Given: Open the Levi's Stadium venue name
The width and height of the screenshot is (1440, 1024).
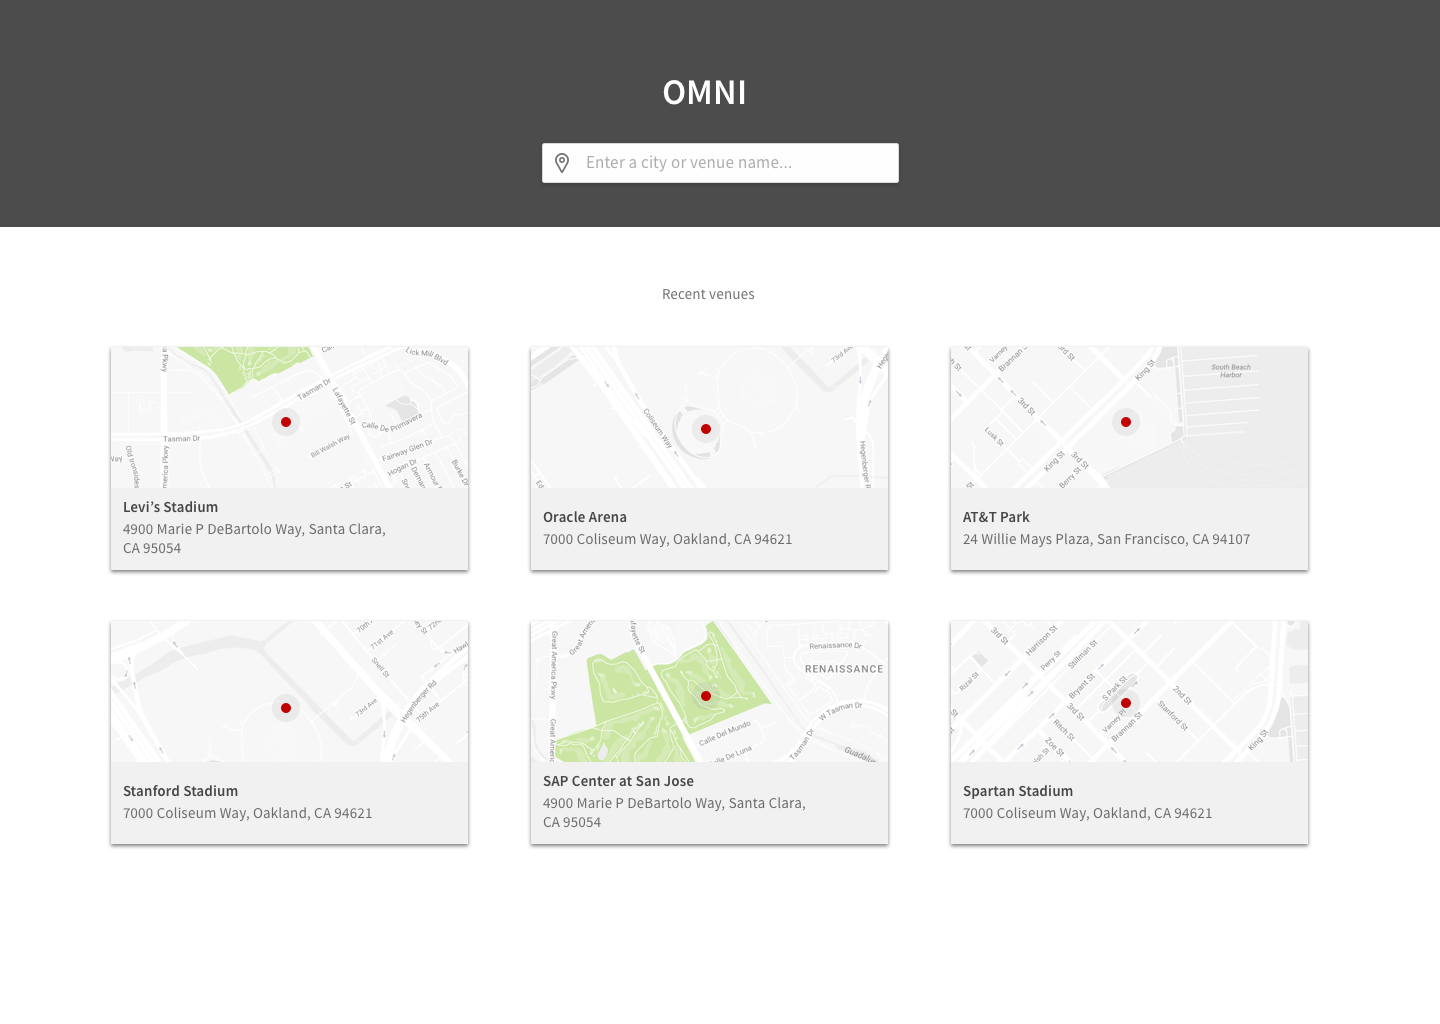Looking at the screenshot, I should [170, 507].
